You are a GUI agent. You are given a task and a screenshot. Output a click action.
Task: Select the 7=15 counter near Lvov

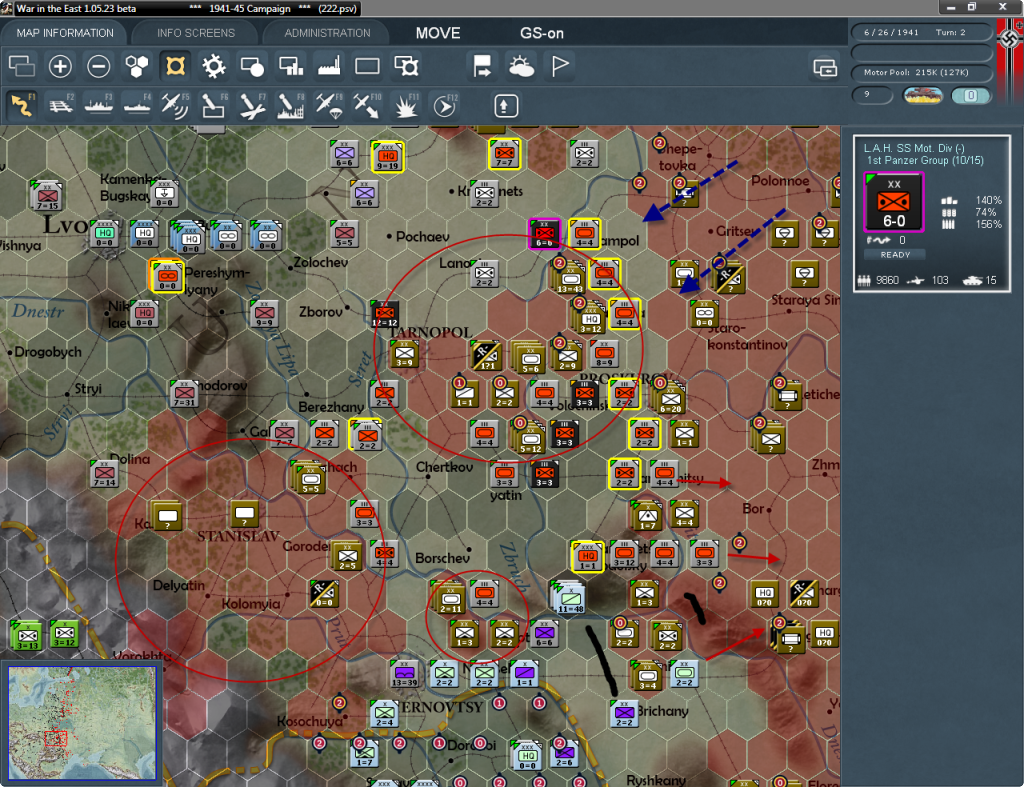pos(47,196)
